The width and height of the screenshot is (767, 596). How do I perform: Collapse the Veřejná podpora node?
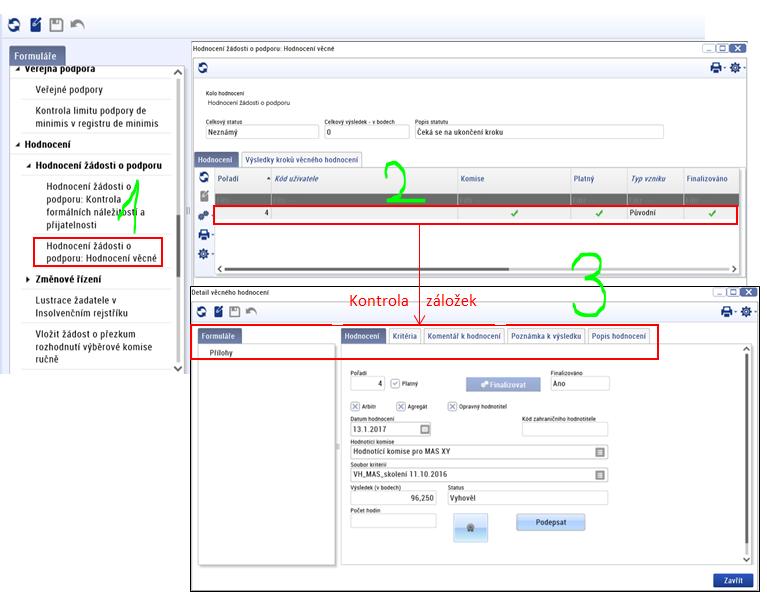point(18,69)
